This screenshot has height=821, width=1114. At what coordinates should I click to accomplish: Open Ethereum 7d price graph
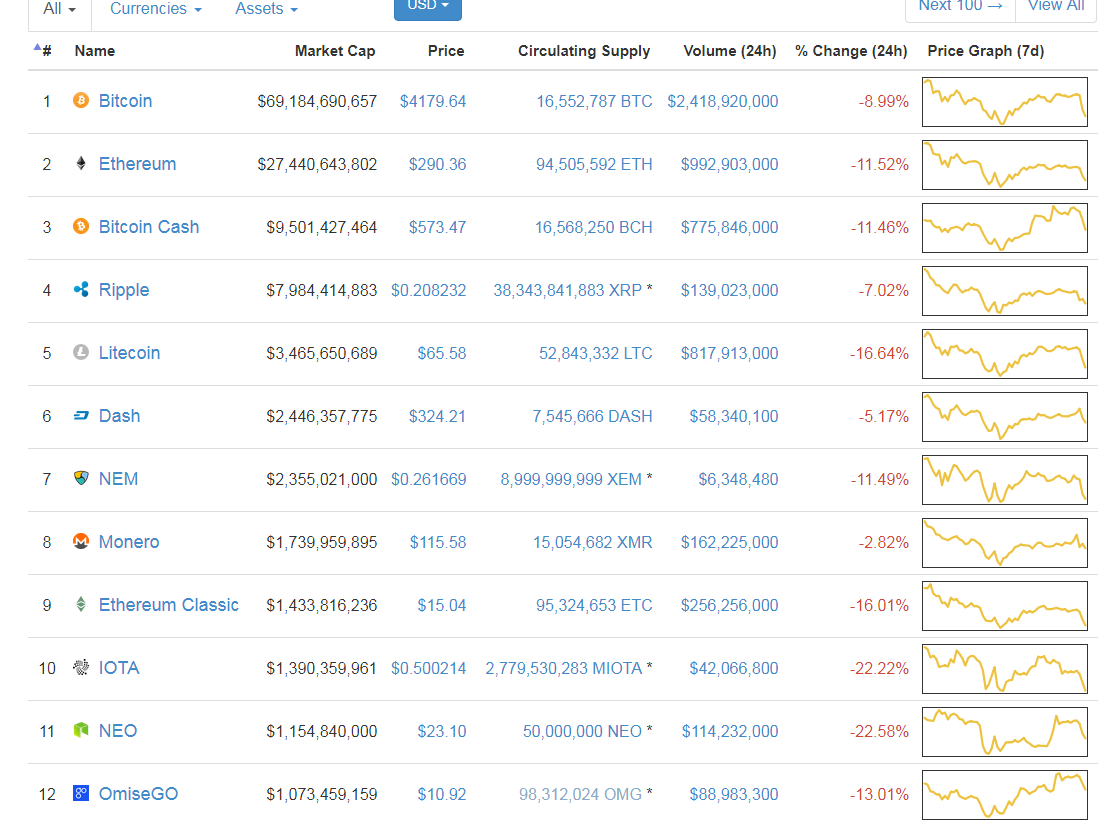pos(1005,165)
